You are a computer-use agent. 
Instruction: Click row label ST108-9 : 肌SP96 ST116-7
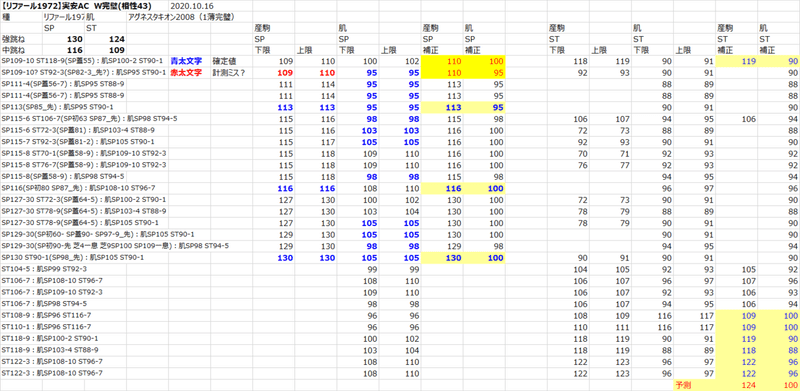(x=46, y=315)
